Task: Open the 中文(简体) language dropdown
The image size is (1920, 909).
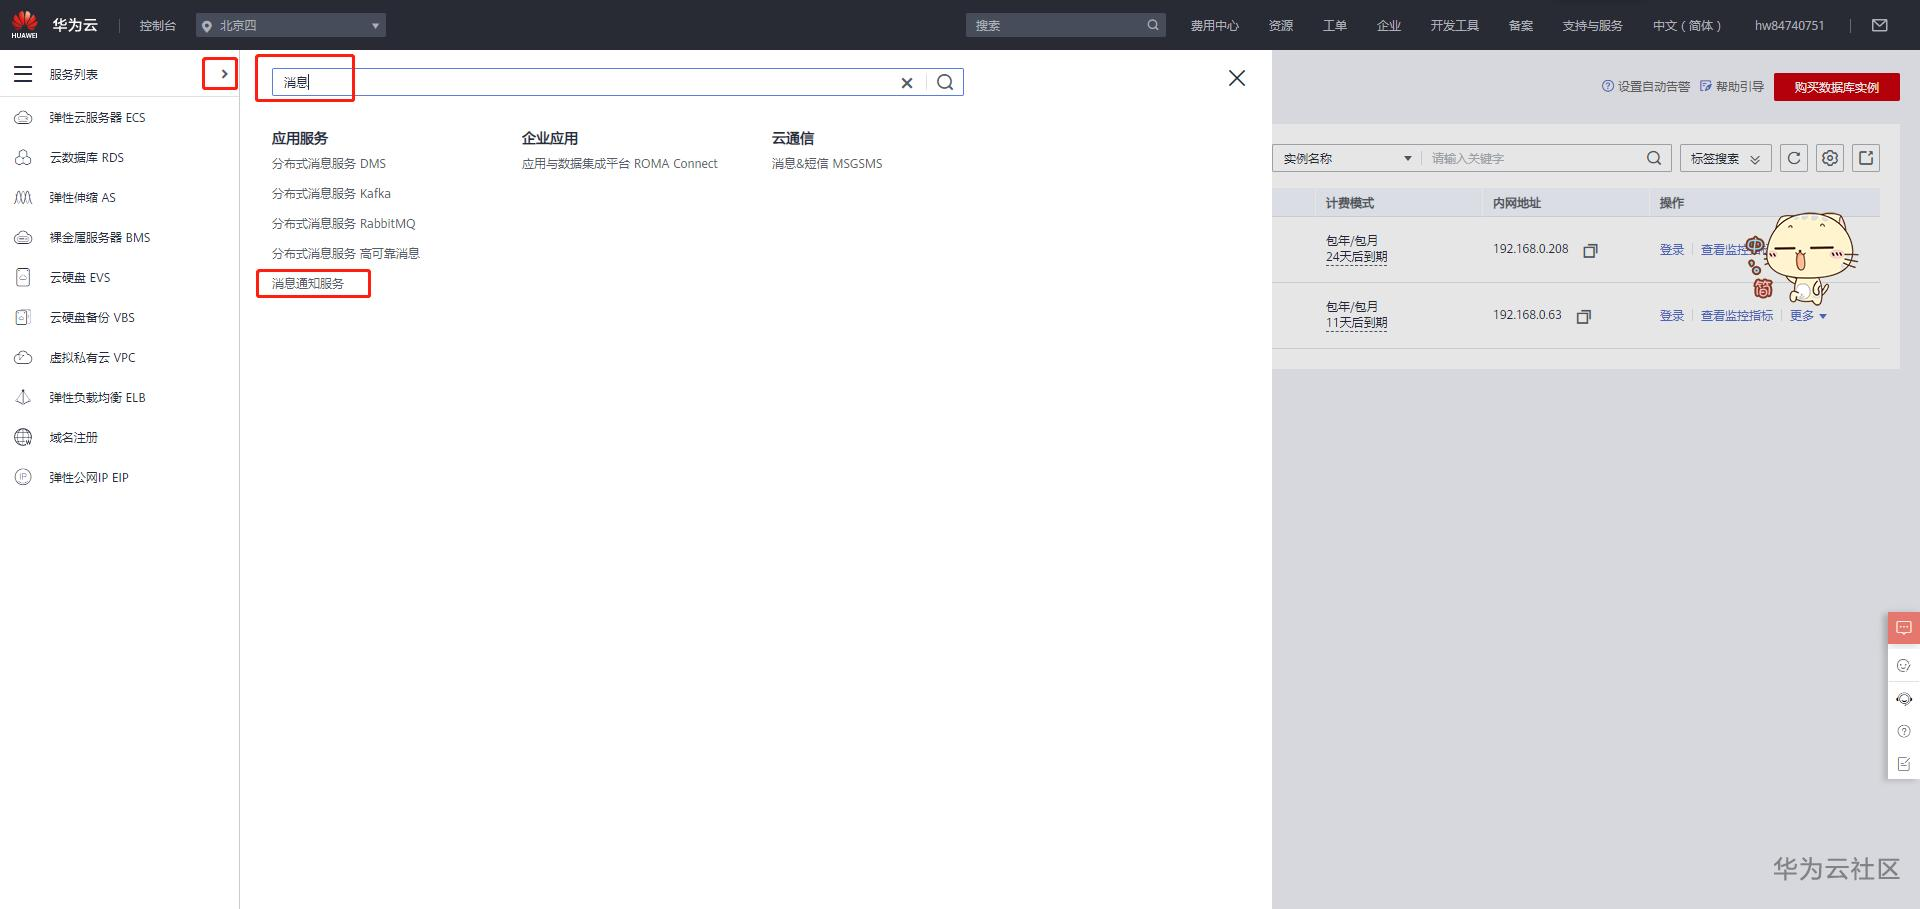Action: tap(1687, 26)
